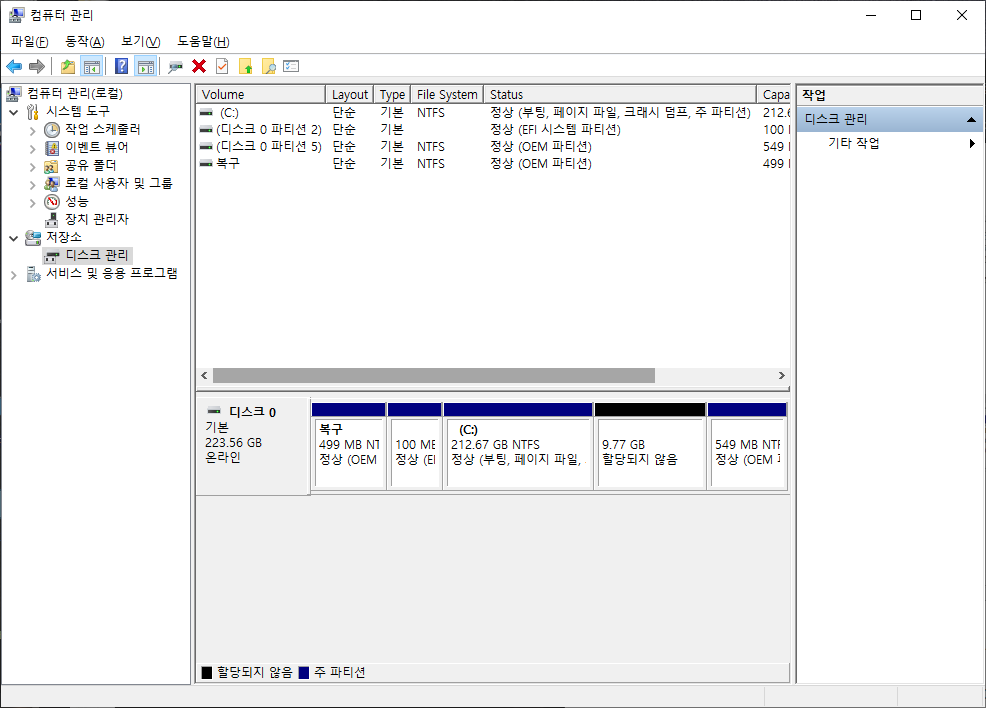Toggle the Show/Hide Action Pane icon

pyautogui.click(x=146, y=66)
